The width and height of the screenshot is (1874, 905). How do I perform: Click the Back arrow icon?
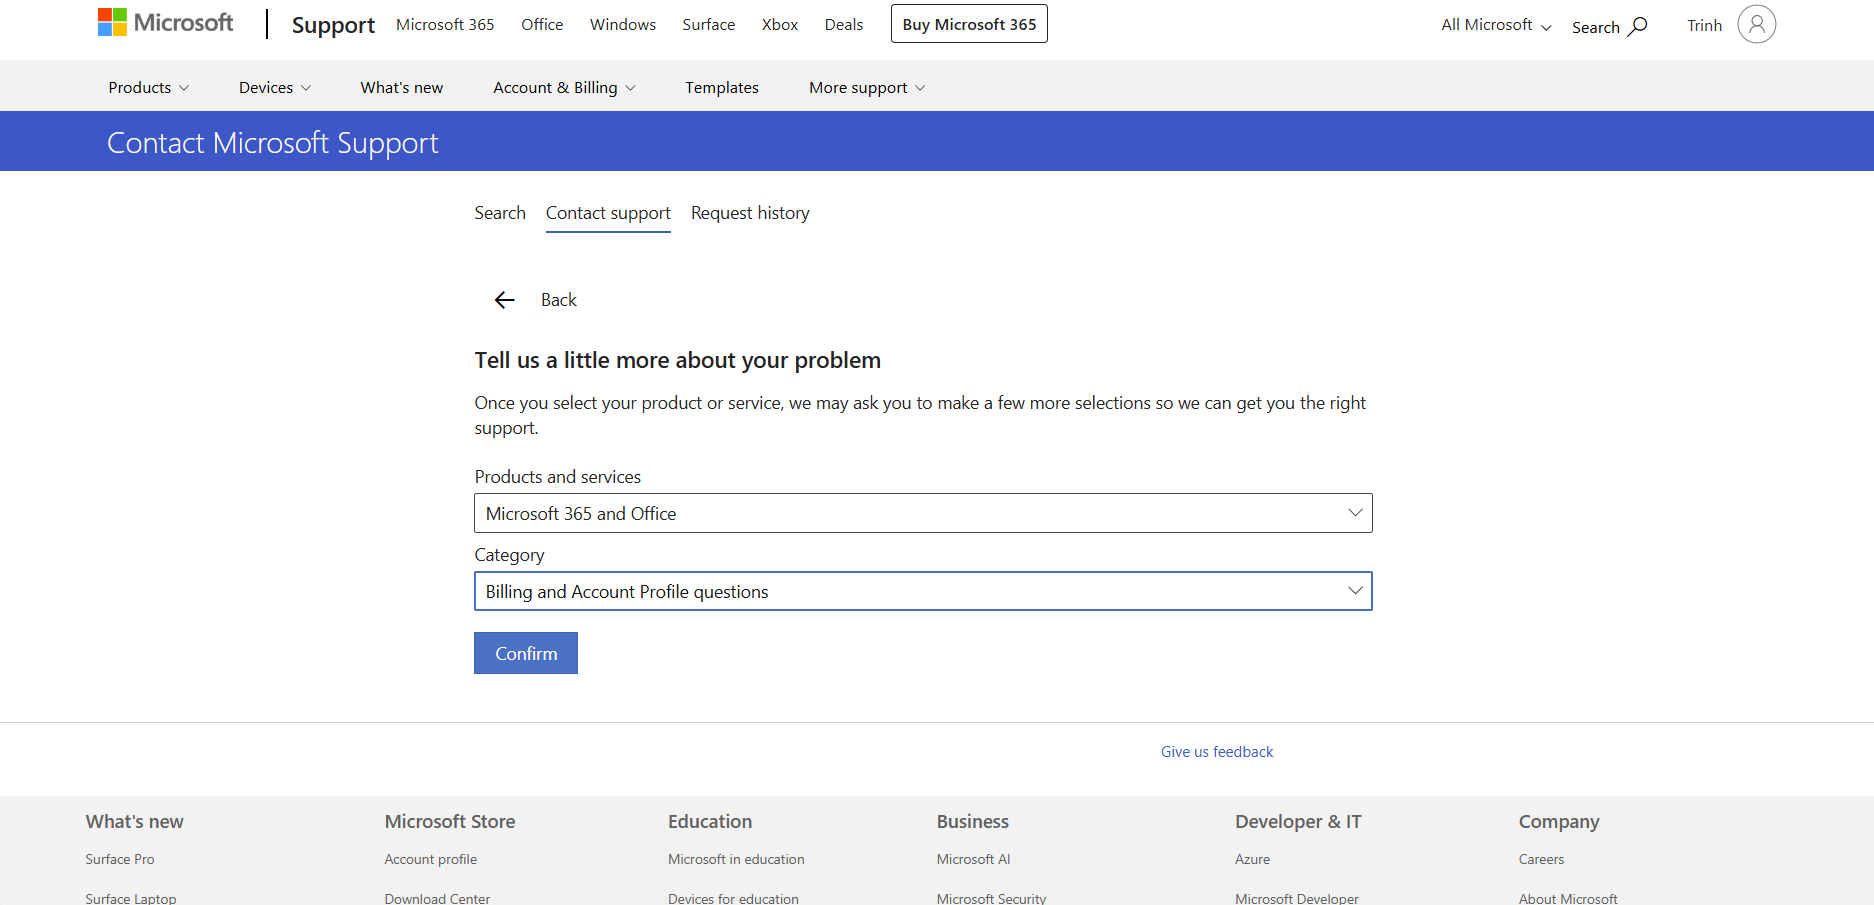504,300
